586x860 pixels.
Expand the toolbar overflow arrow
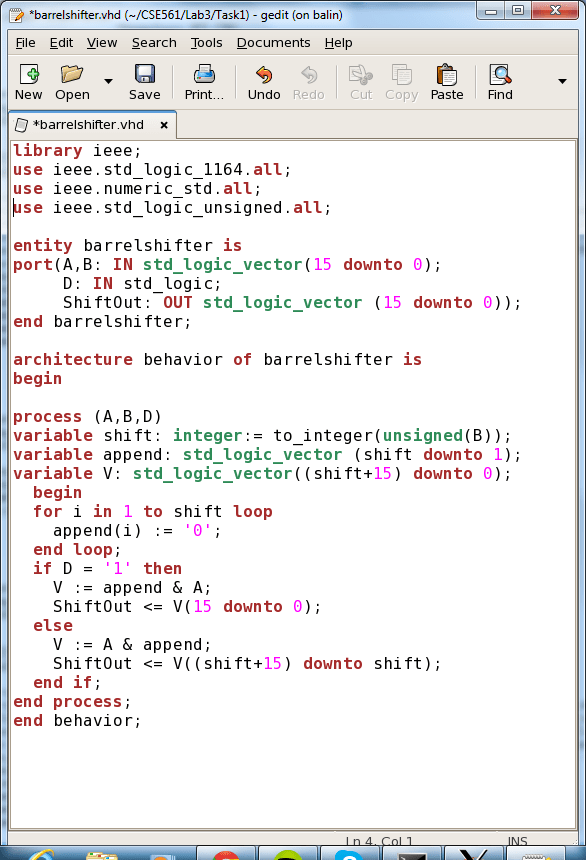(x=562, y=81)
